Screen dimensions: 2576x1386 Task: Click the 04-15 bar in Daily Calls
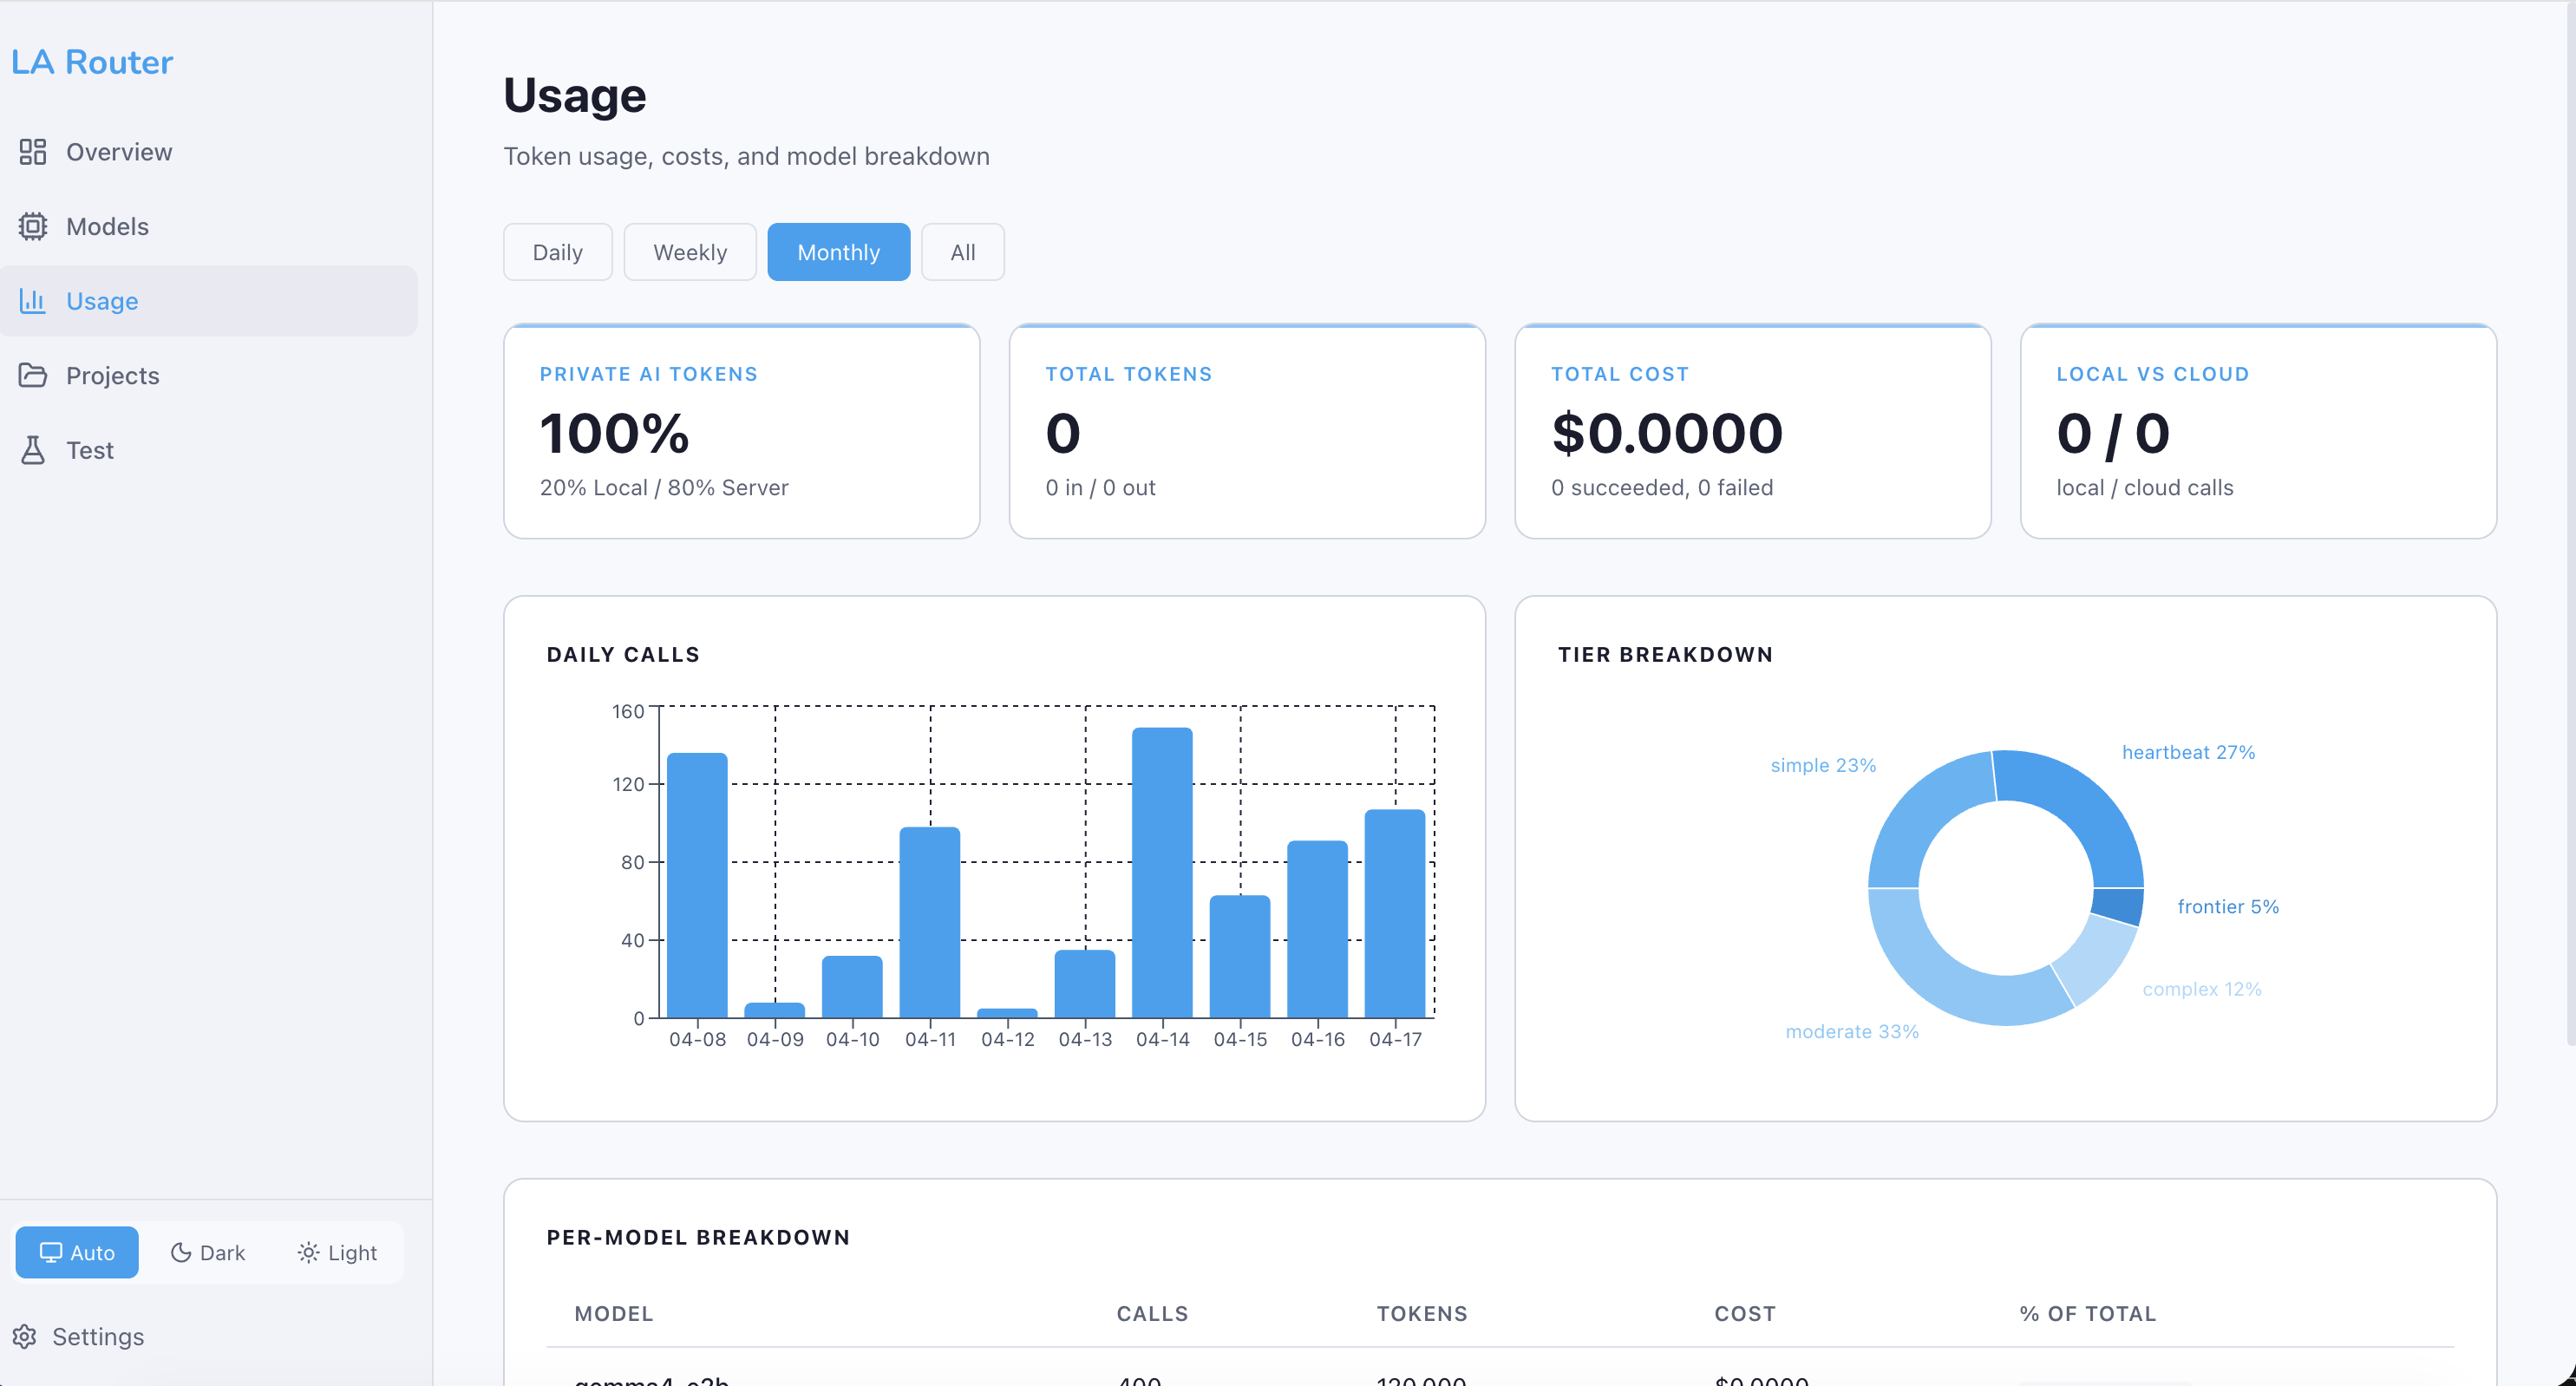(1240, 956)
